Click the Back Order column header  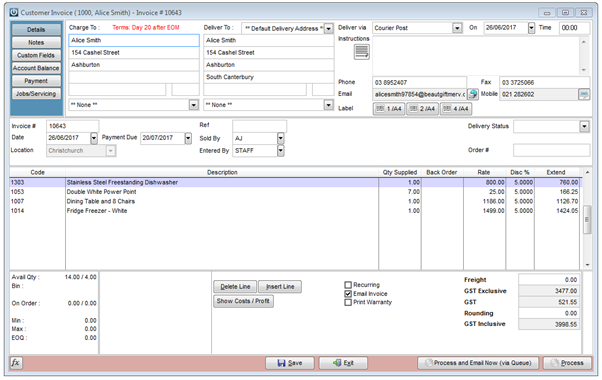coord(442,172)
